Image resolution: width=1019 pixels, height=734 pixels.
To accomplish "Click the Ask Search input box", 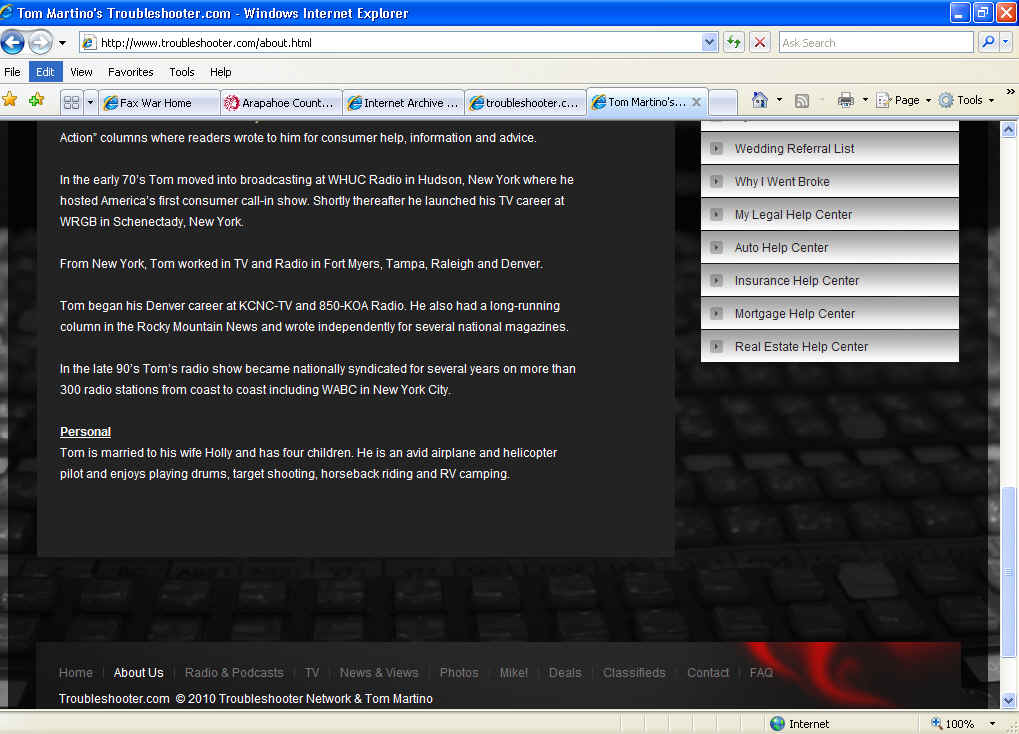I will pos(875,43).
